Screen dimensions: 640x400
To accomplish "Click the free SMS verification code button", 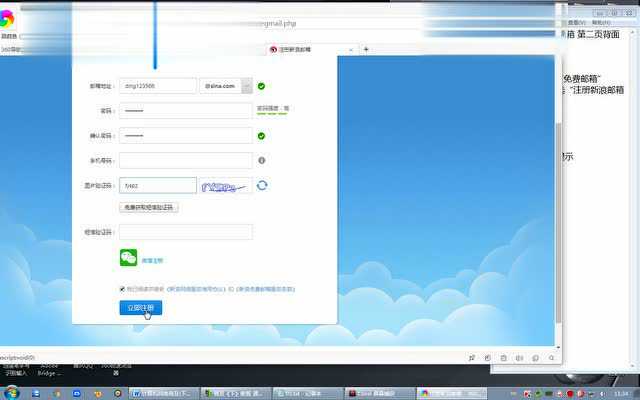I will click(x=148, y=207).
